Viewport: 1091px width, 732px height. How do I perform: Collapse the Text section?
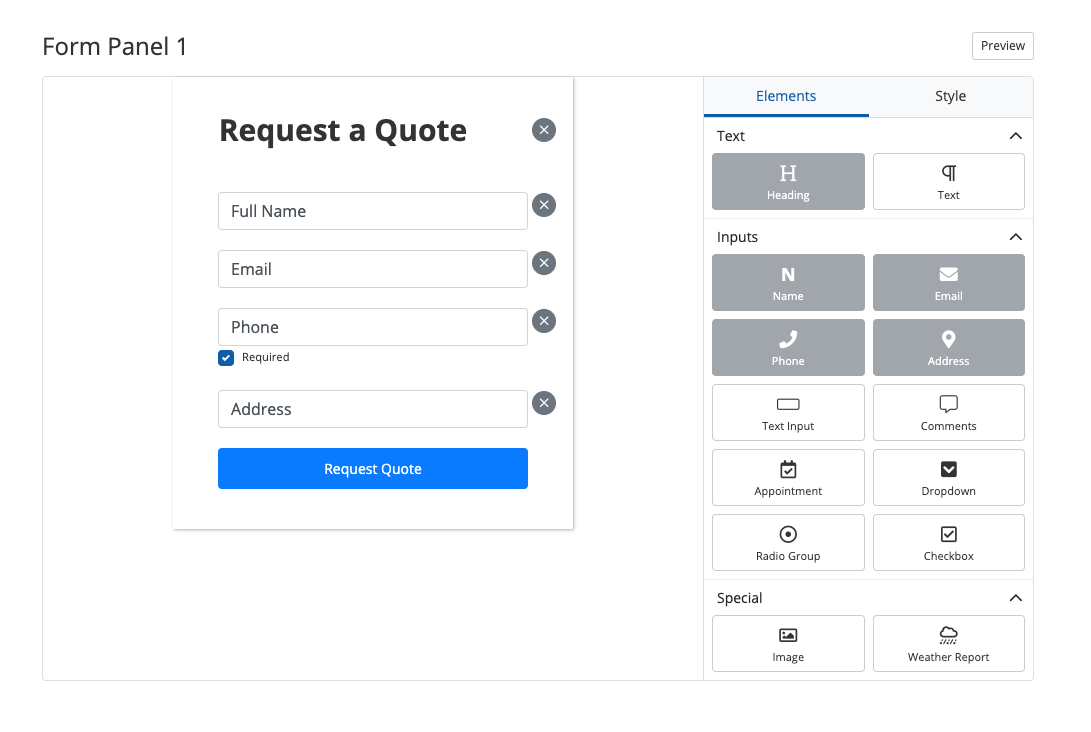[1015, 136]
